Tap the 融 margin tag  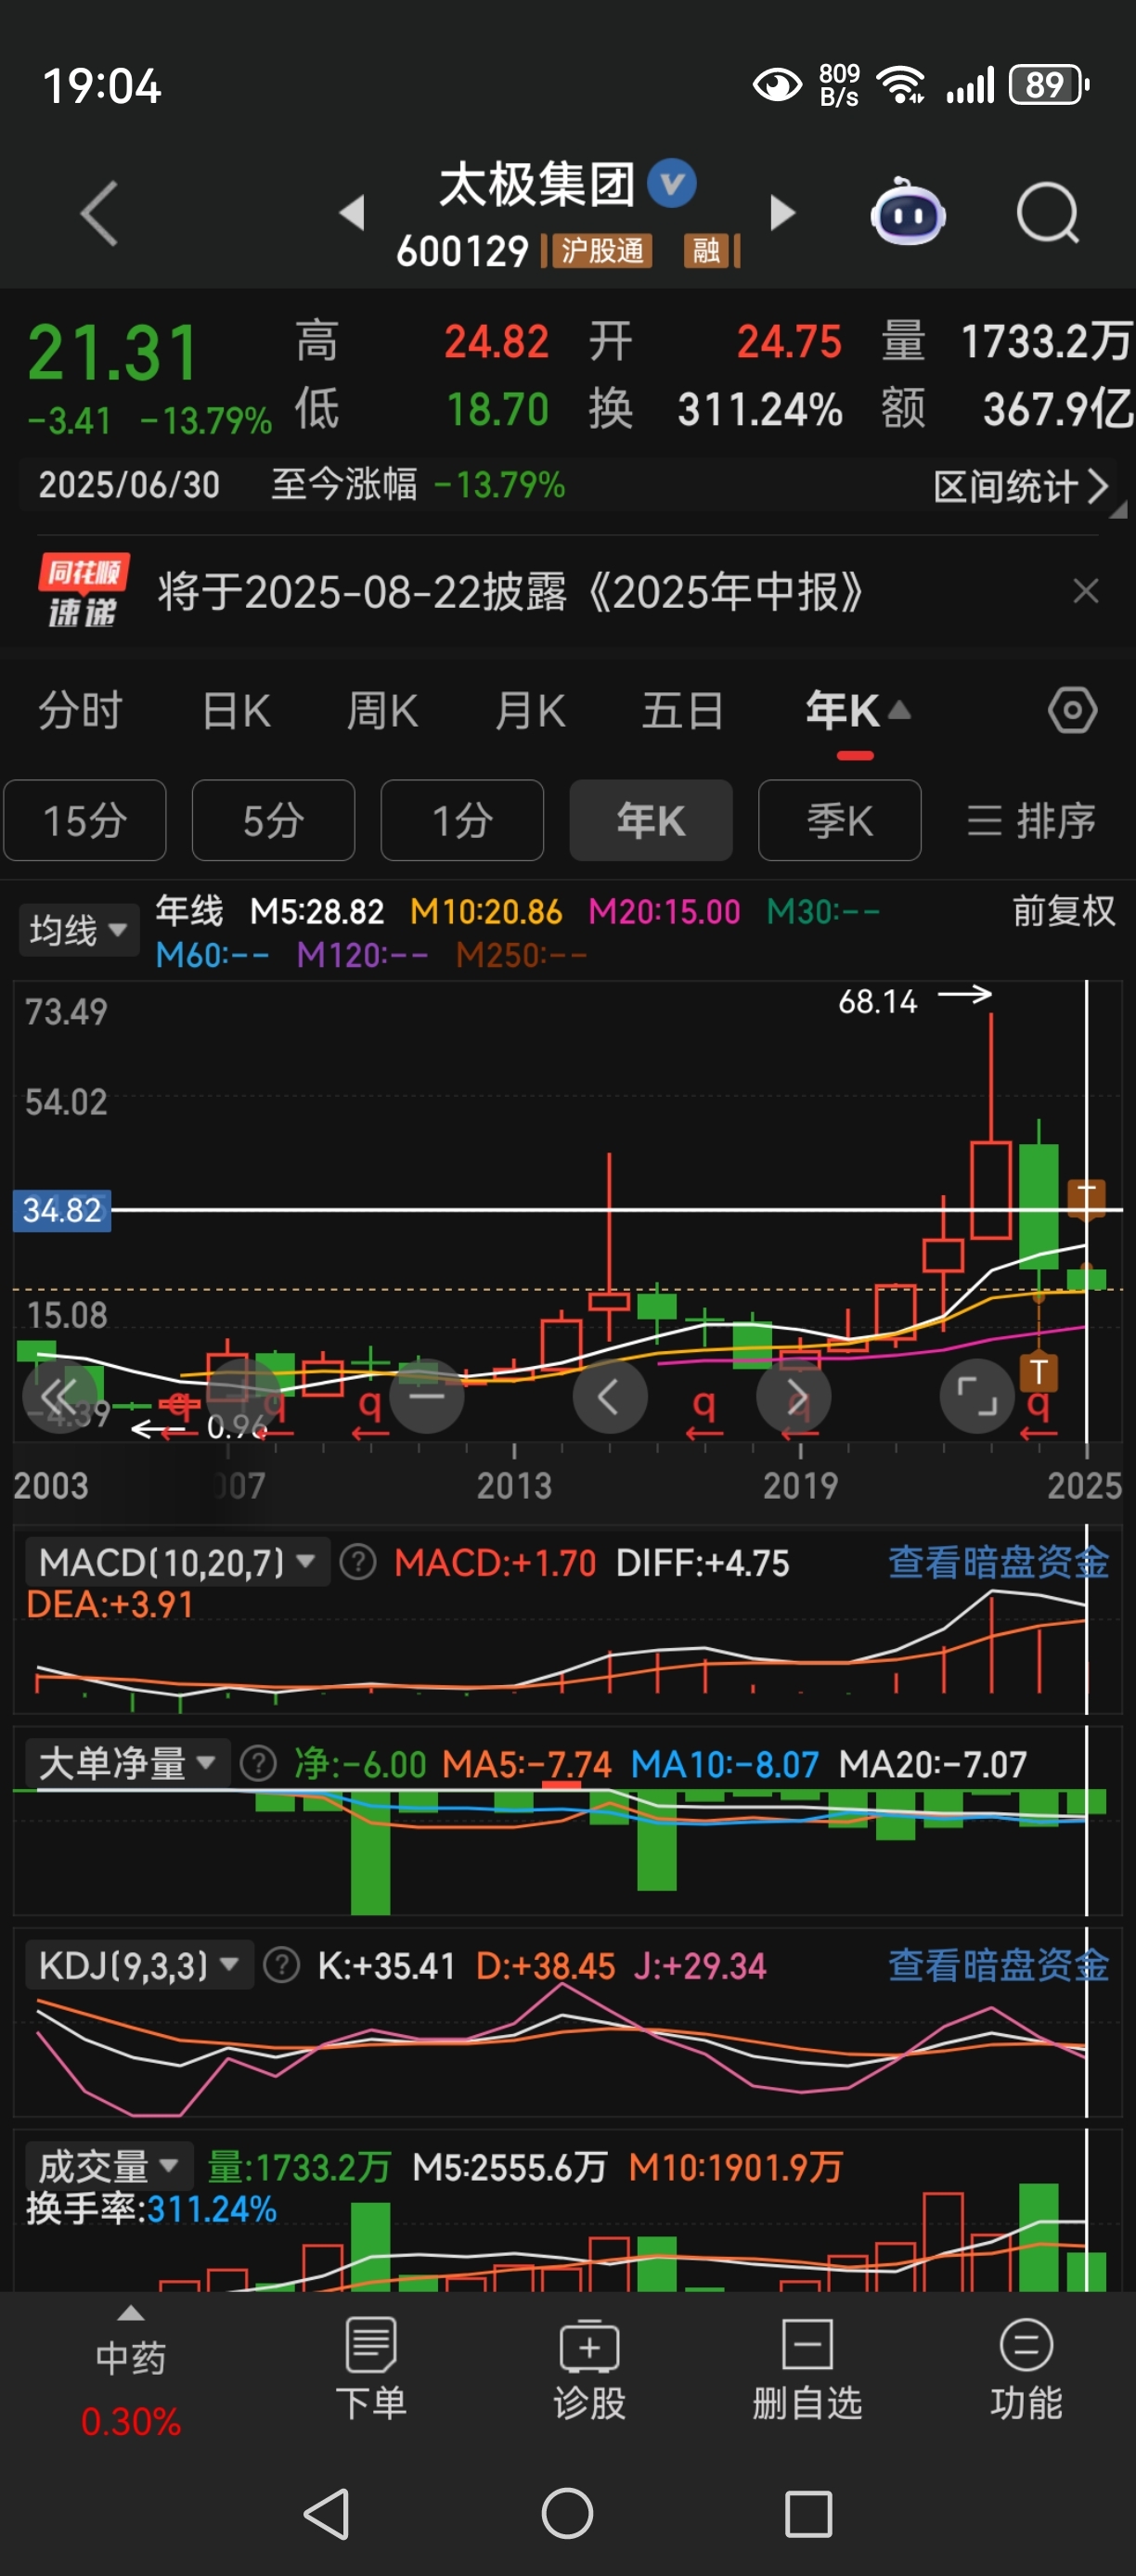point(706,250)
